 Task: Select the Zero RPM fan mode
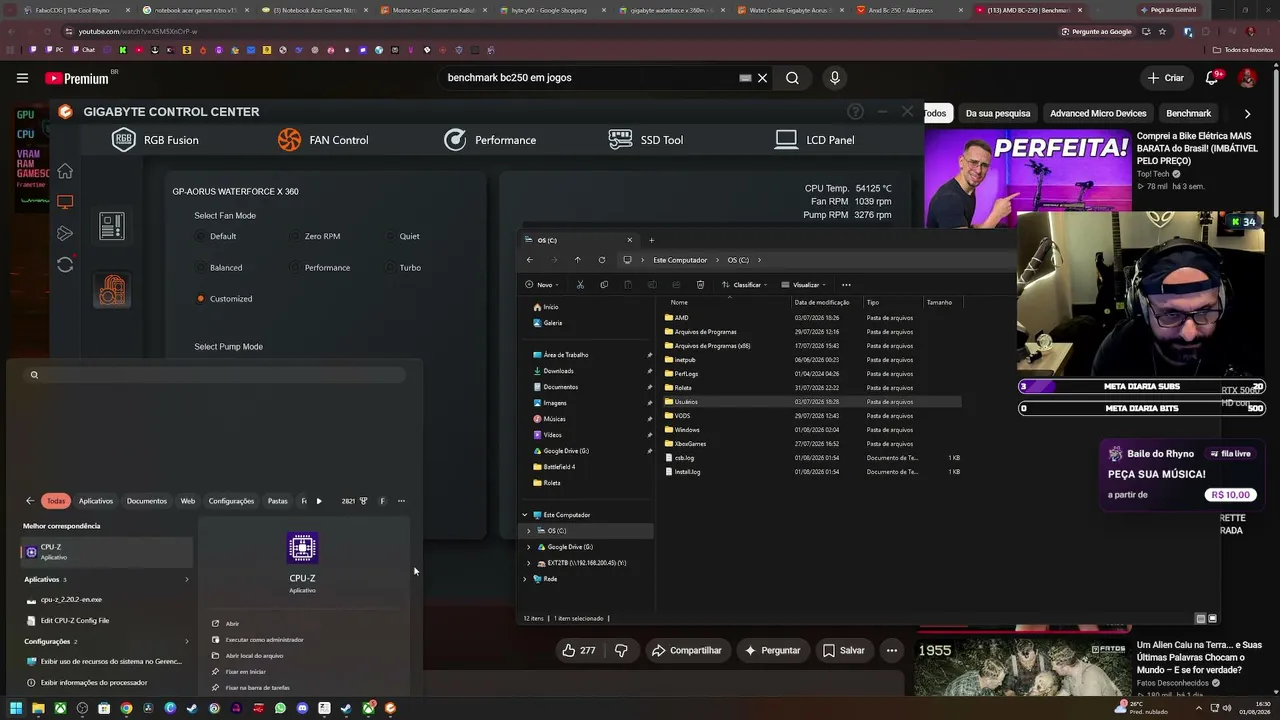(x=315, y=236)
